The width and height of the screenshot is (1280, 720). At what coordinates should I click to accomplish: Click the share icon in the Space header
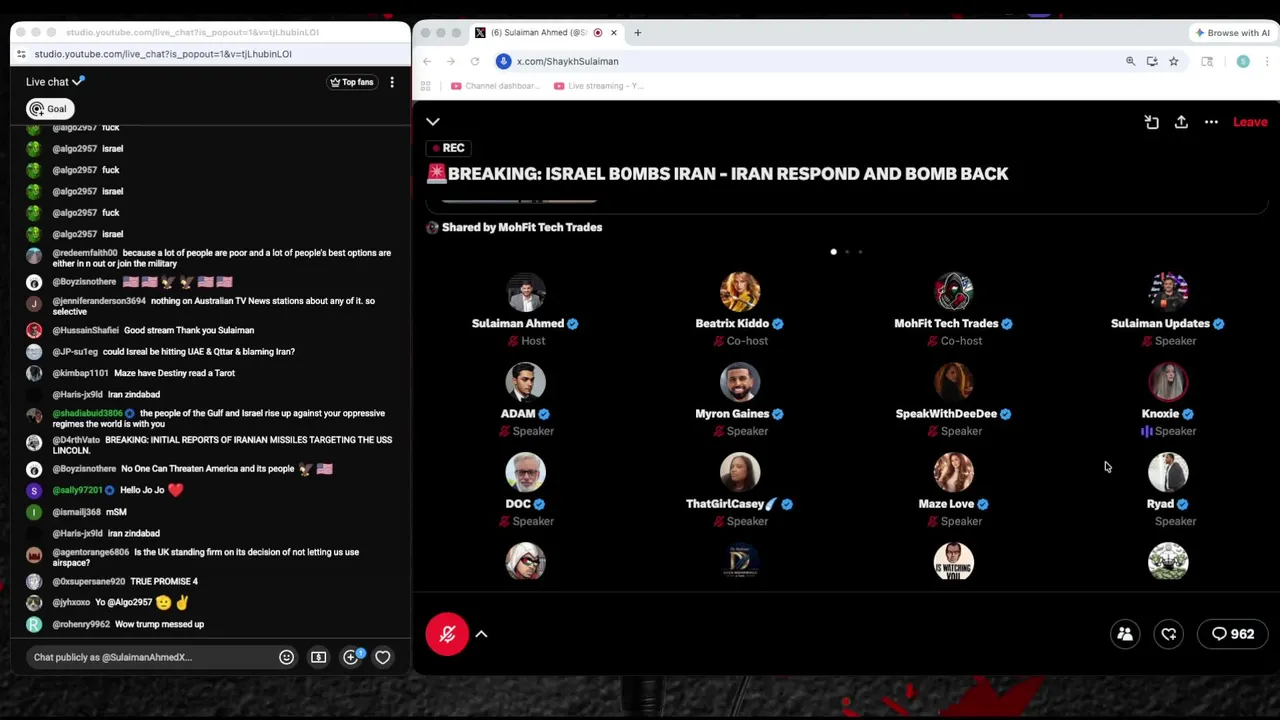click(1181, 122)
